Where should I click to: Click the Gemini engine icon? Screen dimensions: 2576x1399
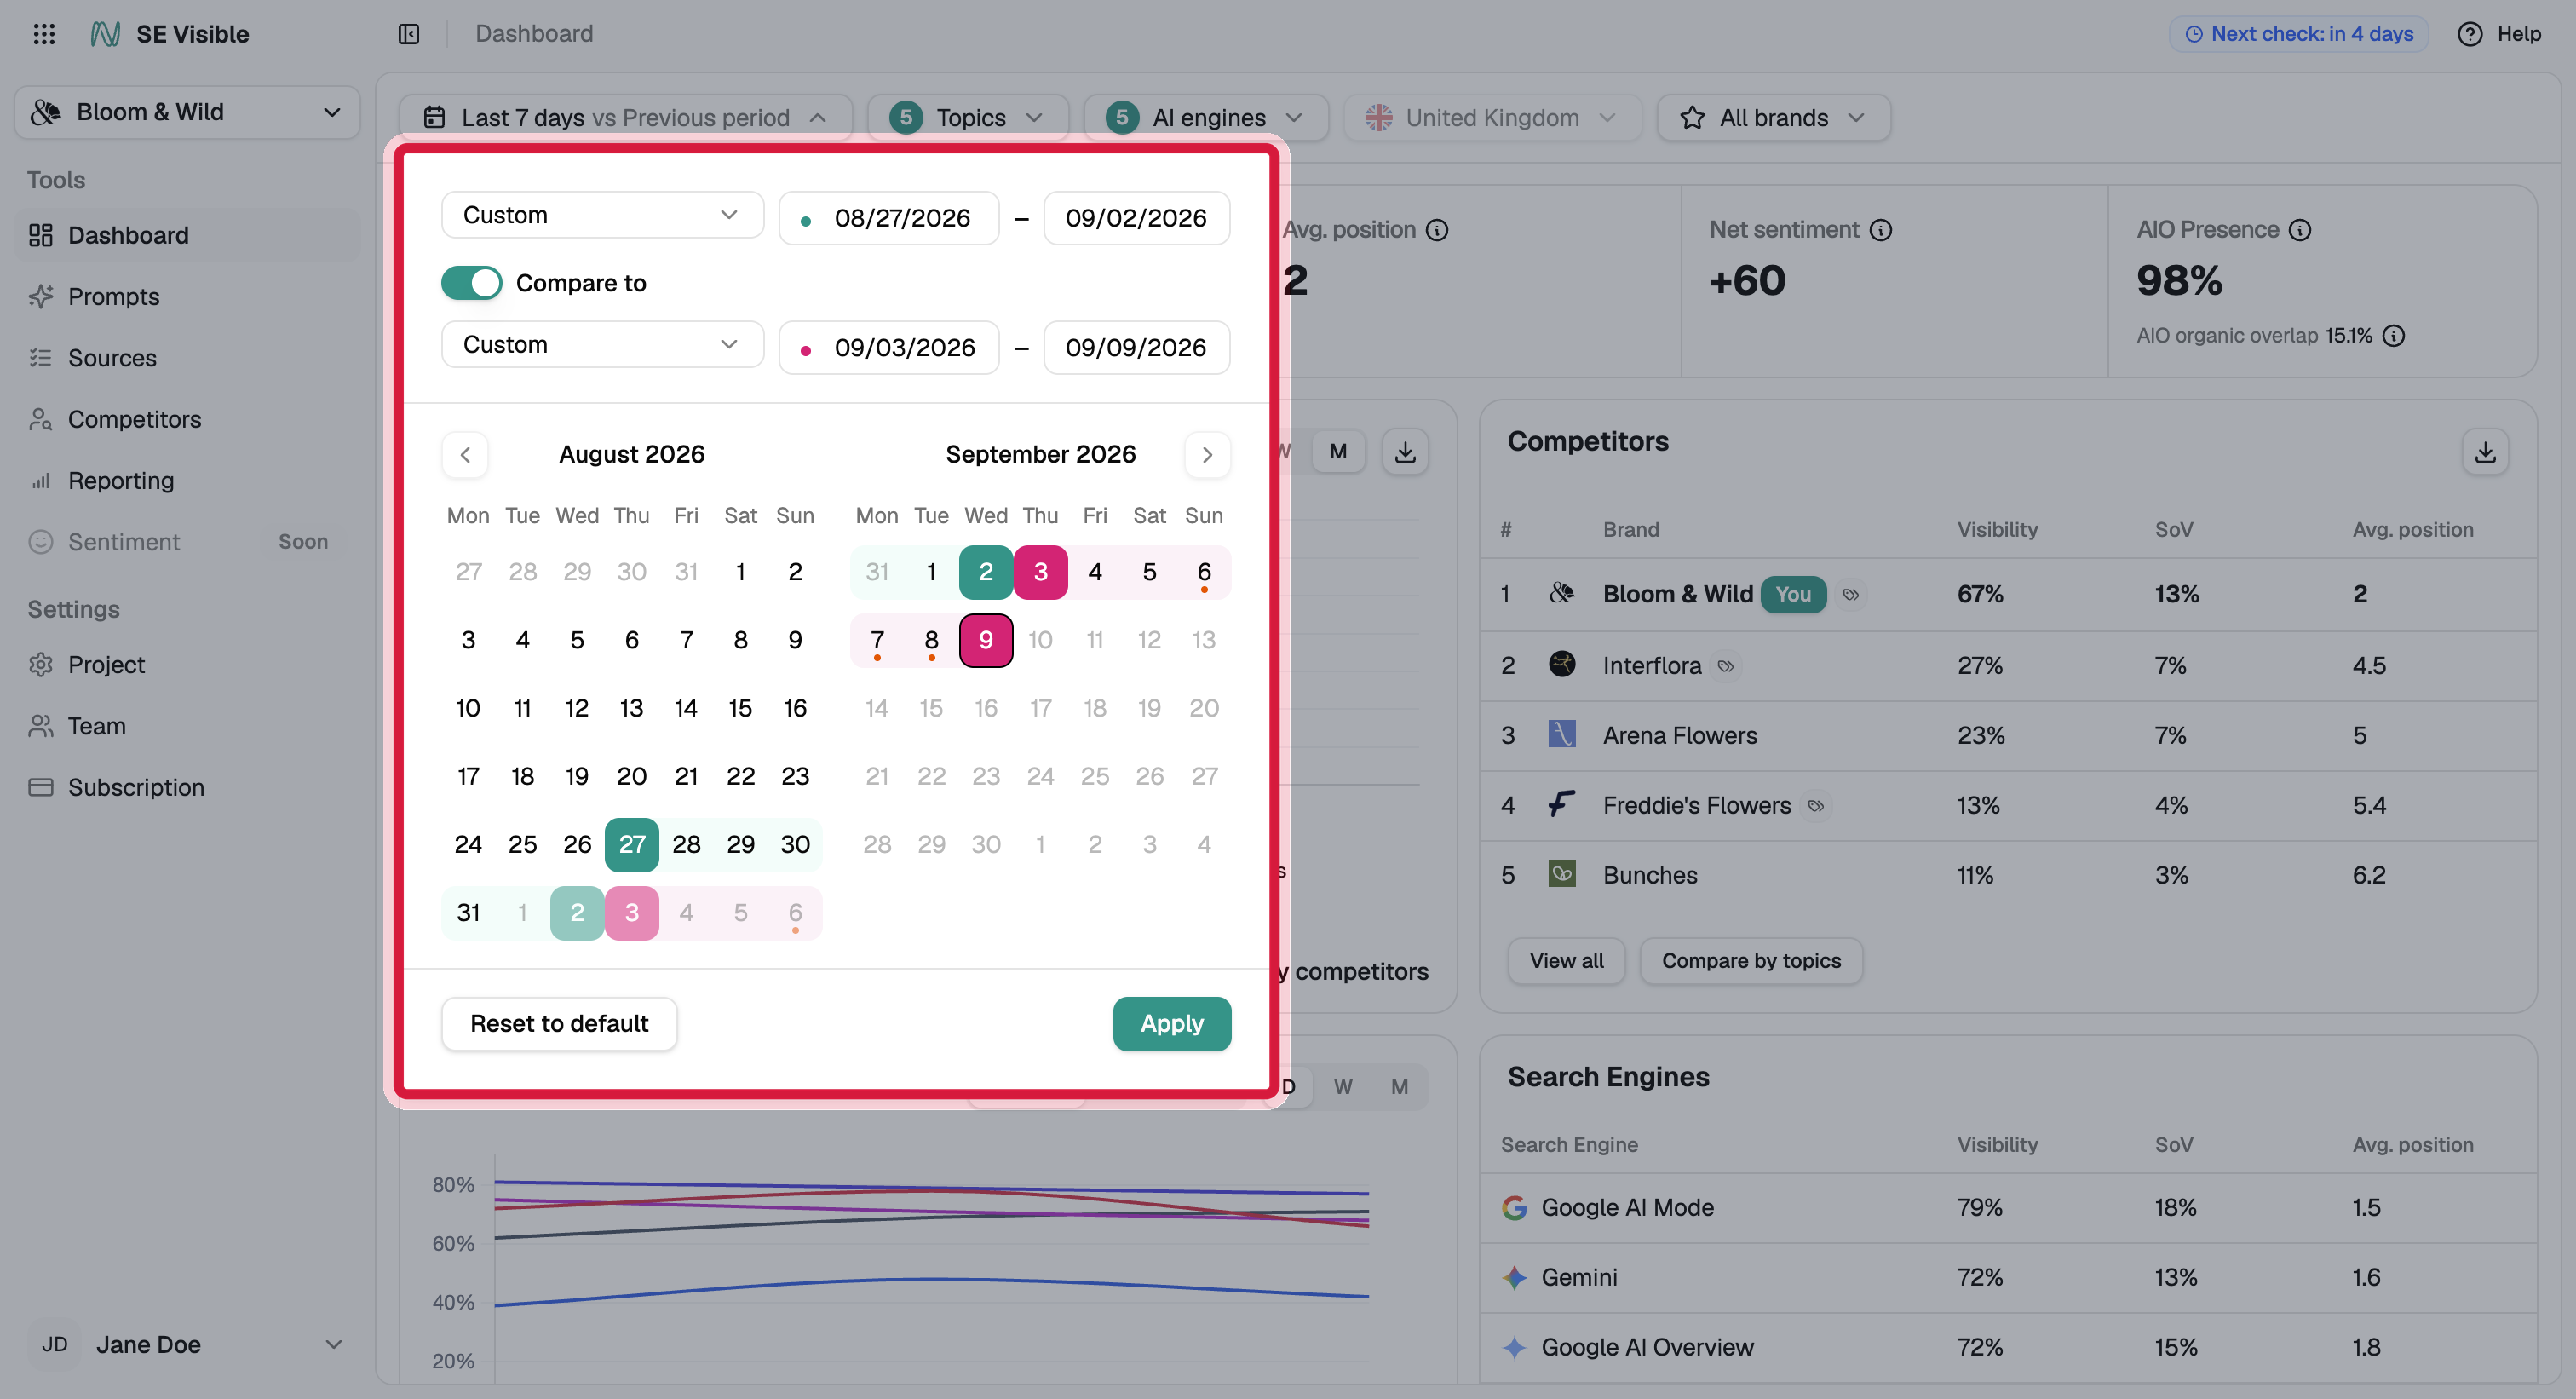pyautogui.click(x=1514, y=1278)
